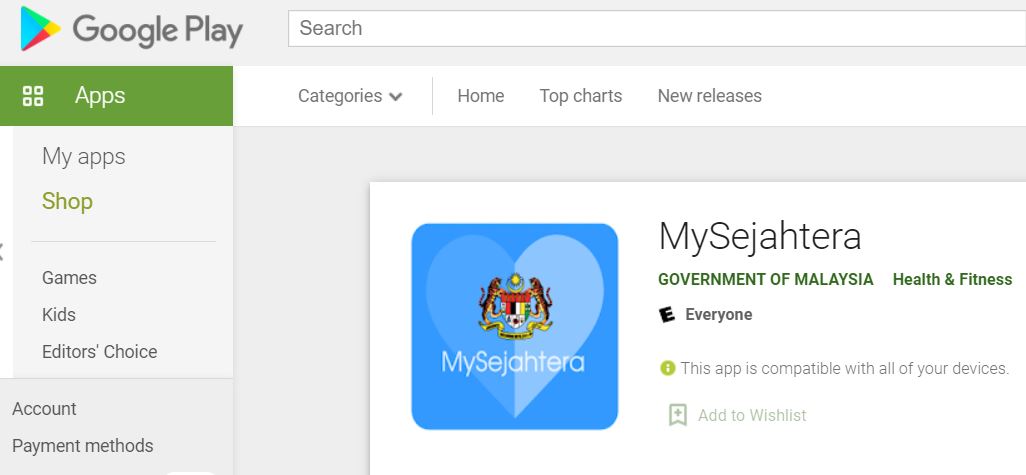Viewport: 1026px width, 475px height.
Task: Select Shop in the sidebar
Action: click(x=67, y=201)
